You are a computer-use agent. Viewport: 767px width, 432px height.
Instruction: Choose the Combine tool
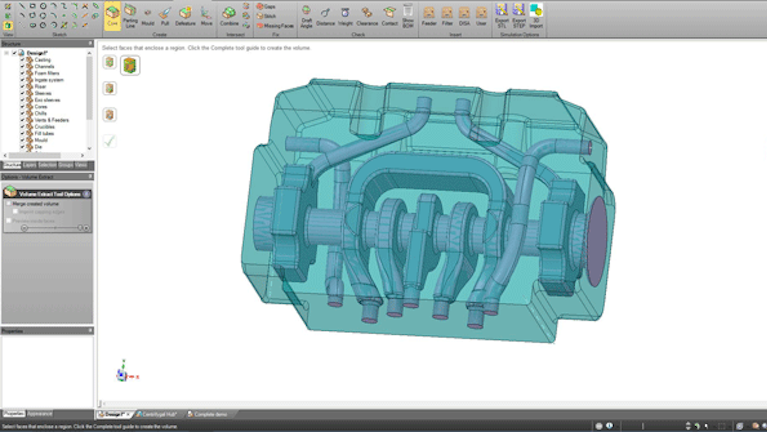[229, 14]
